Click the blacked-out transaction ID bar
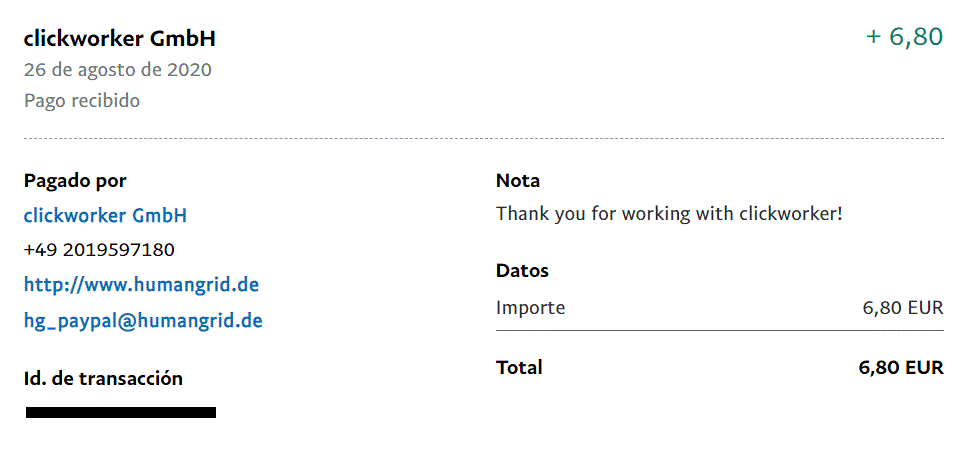The image size is (976, 453). (120, 412)
